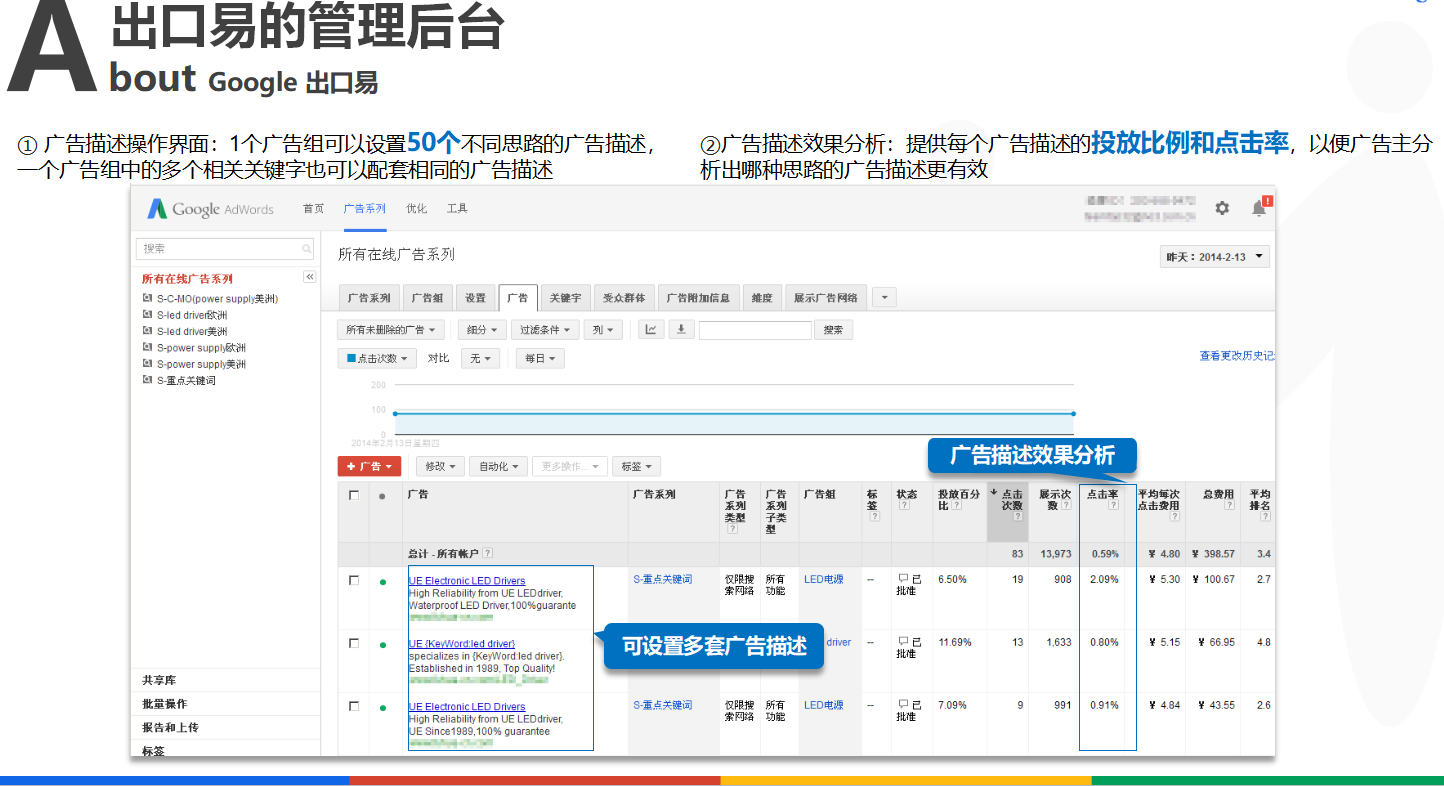
Task: Click the red +广告 button
Action: pos(369,466)
